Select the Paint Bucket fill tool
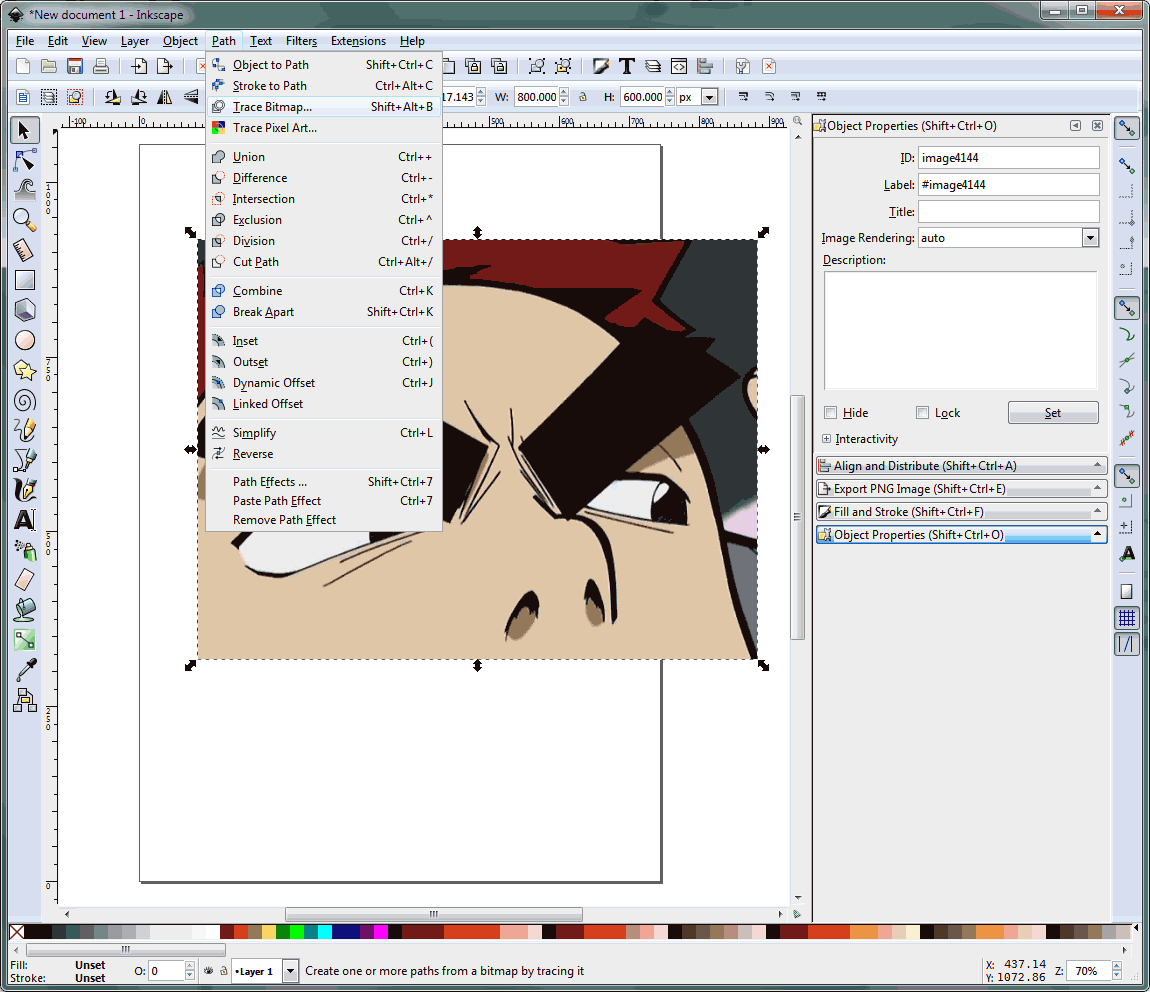 coord(24,610)
